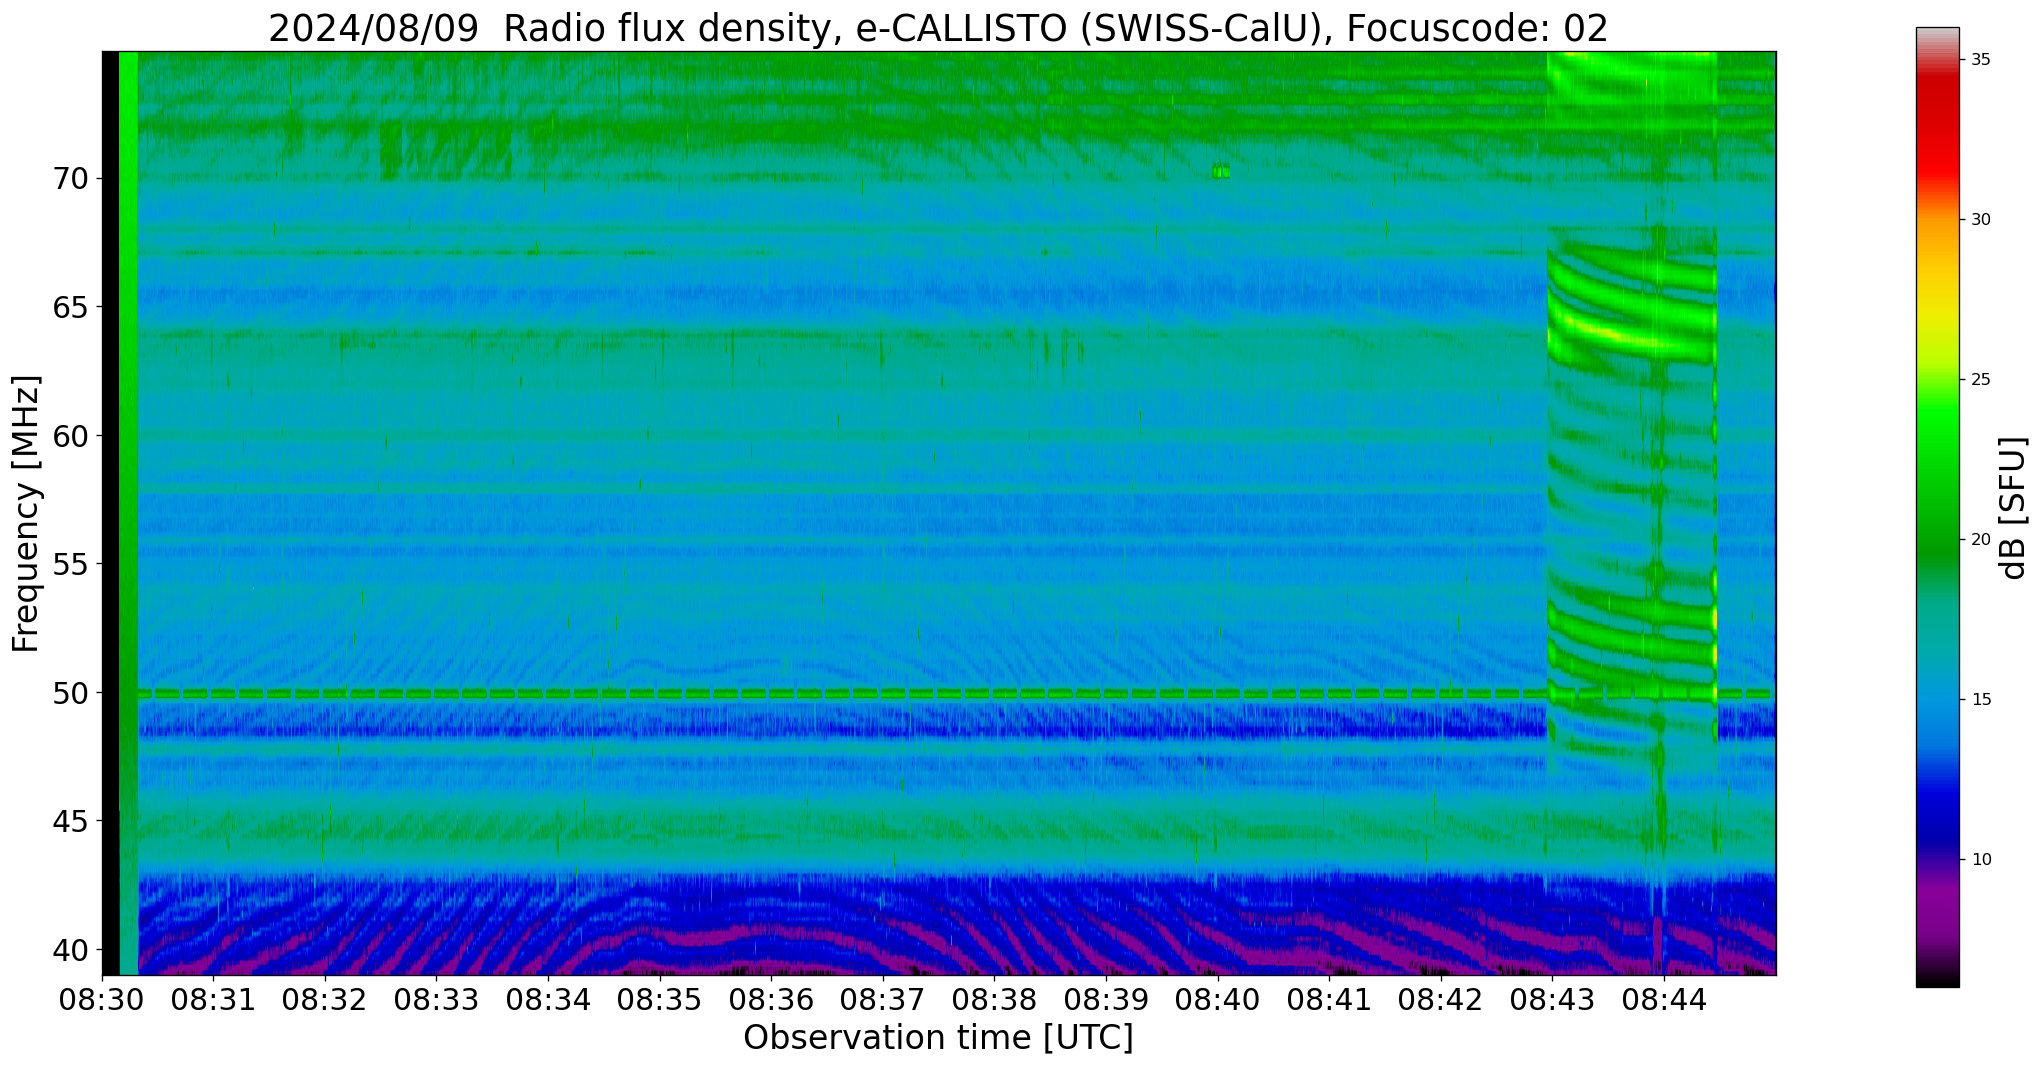Click the 08:32 time tick label
Viewport: 2043px width, 1067px height.
point(325,1000)
